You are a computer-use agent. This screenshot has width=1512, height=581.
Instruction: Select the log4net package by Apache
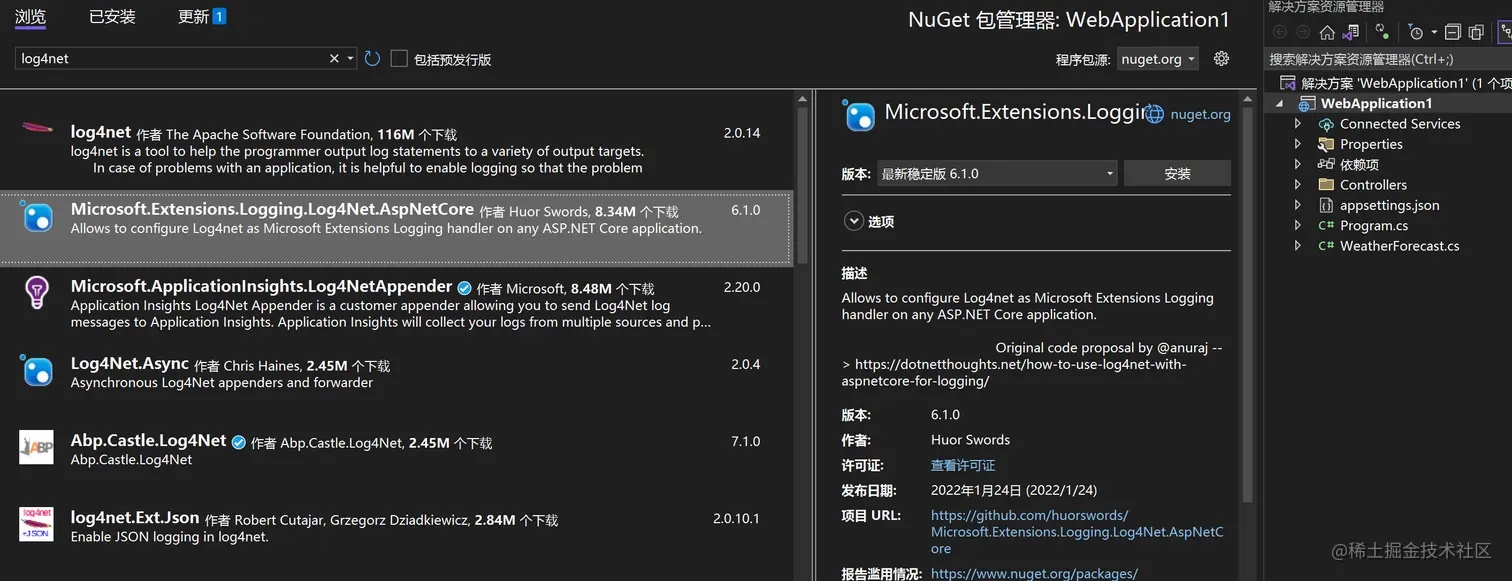click(397, 150)
